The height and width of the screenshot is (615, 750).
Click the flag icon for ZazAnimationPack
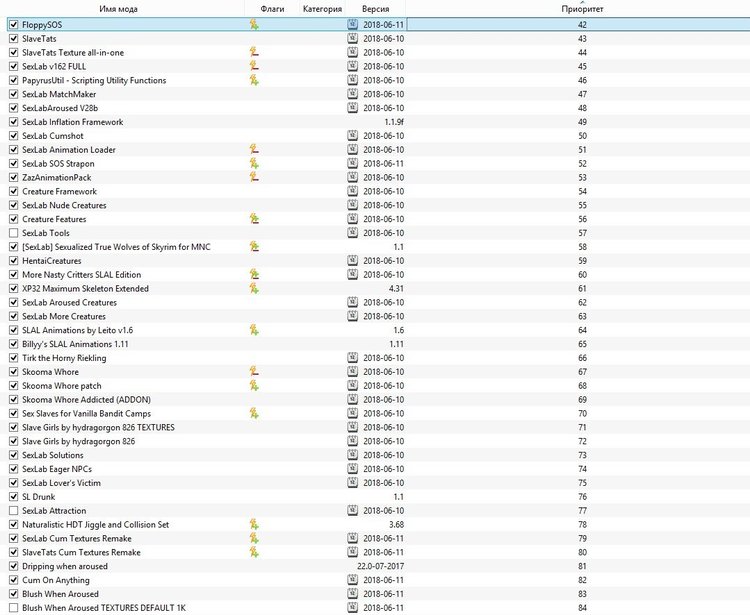tap(254, 177)
